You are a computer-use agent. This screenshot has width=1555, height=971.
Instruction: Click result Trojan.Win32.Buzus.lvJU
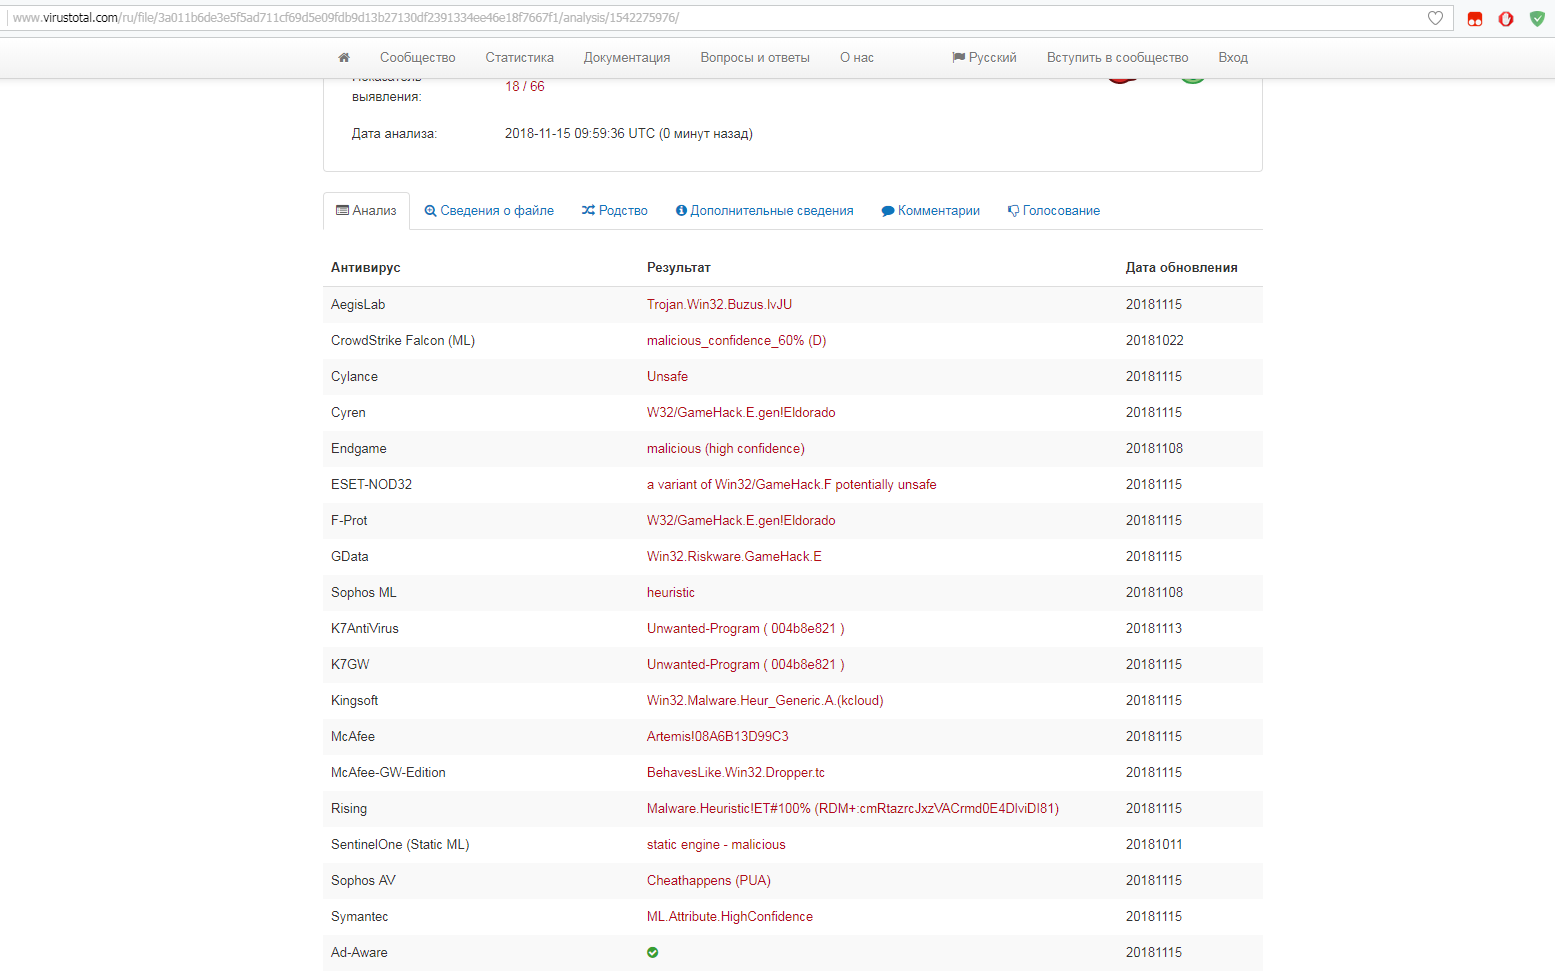[719, 305]
